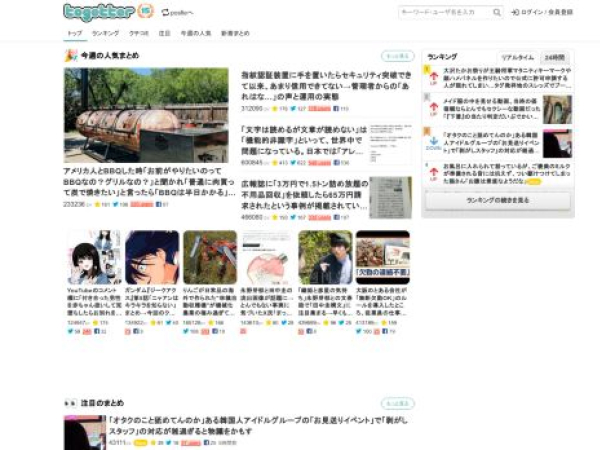Image resolution: width=600 pixels, height=450 pixels.
Task: Open thumbnail of 注目のまとめ first article
Action: (x=85, y=433)
